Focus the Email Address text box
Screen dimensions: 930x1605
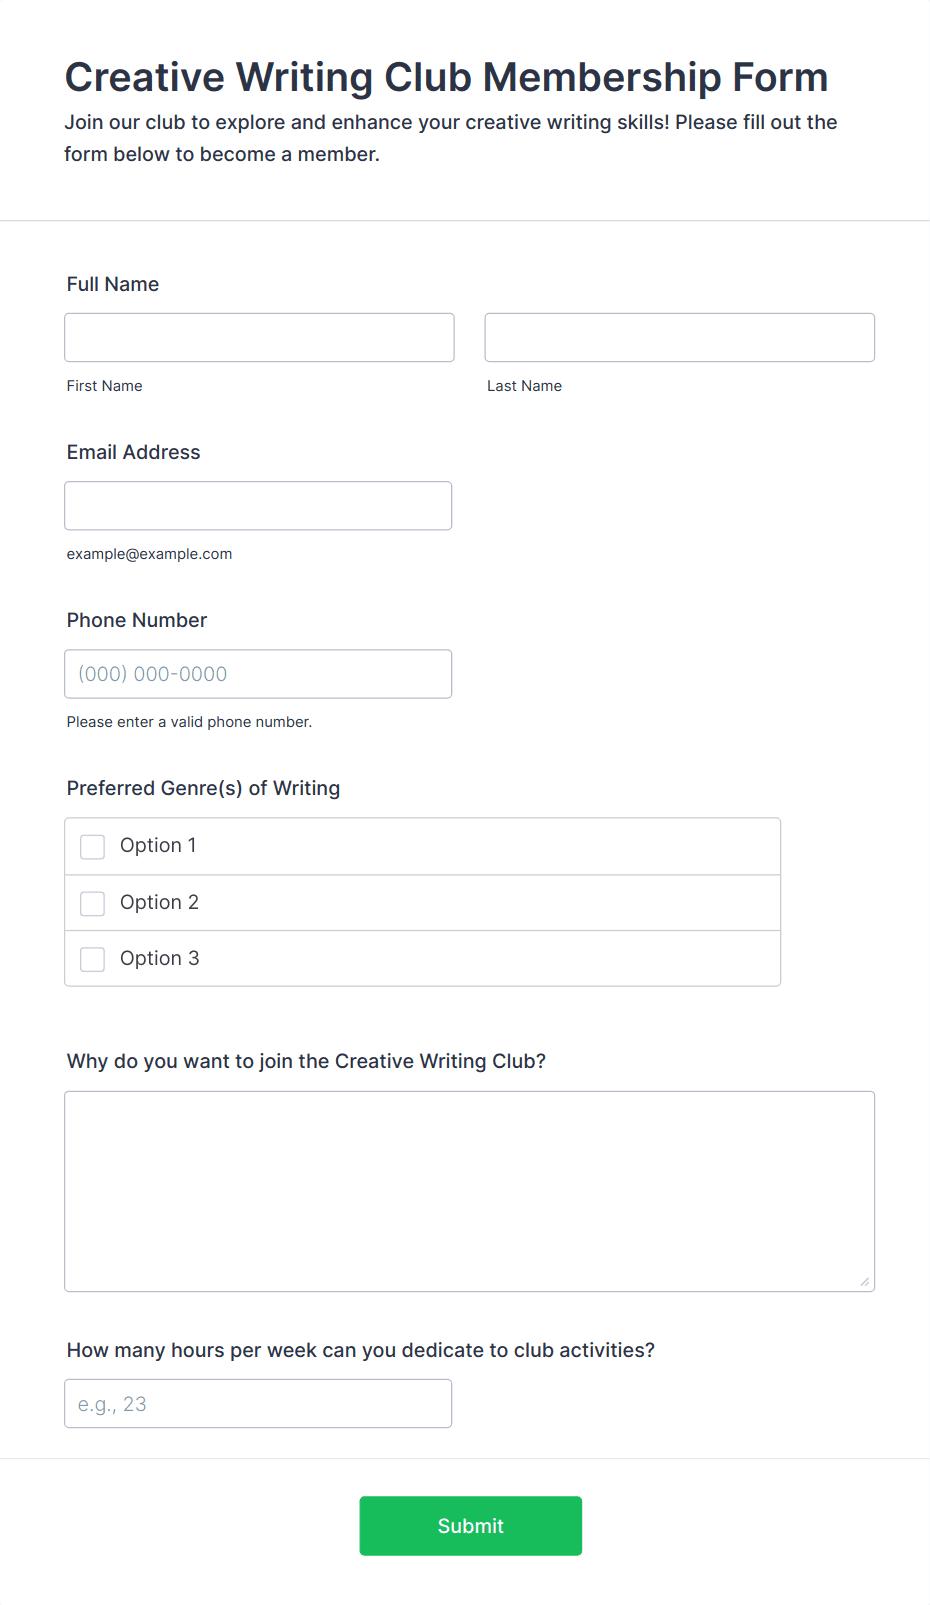(258, 506)
